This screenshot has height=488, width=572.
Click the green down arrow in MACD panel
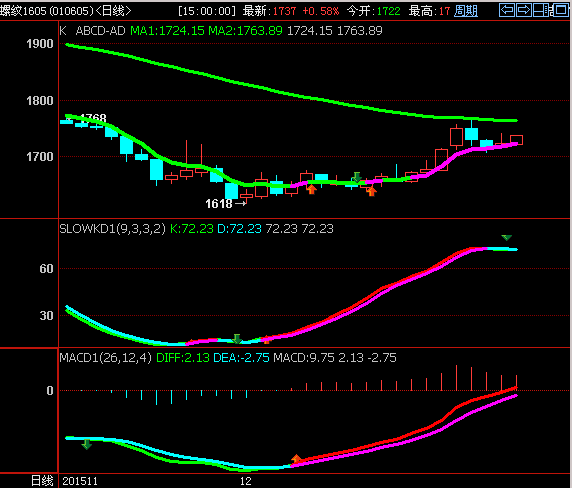86,444
